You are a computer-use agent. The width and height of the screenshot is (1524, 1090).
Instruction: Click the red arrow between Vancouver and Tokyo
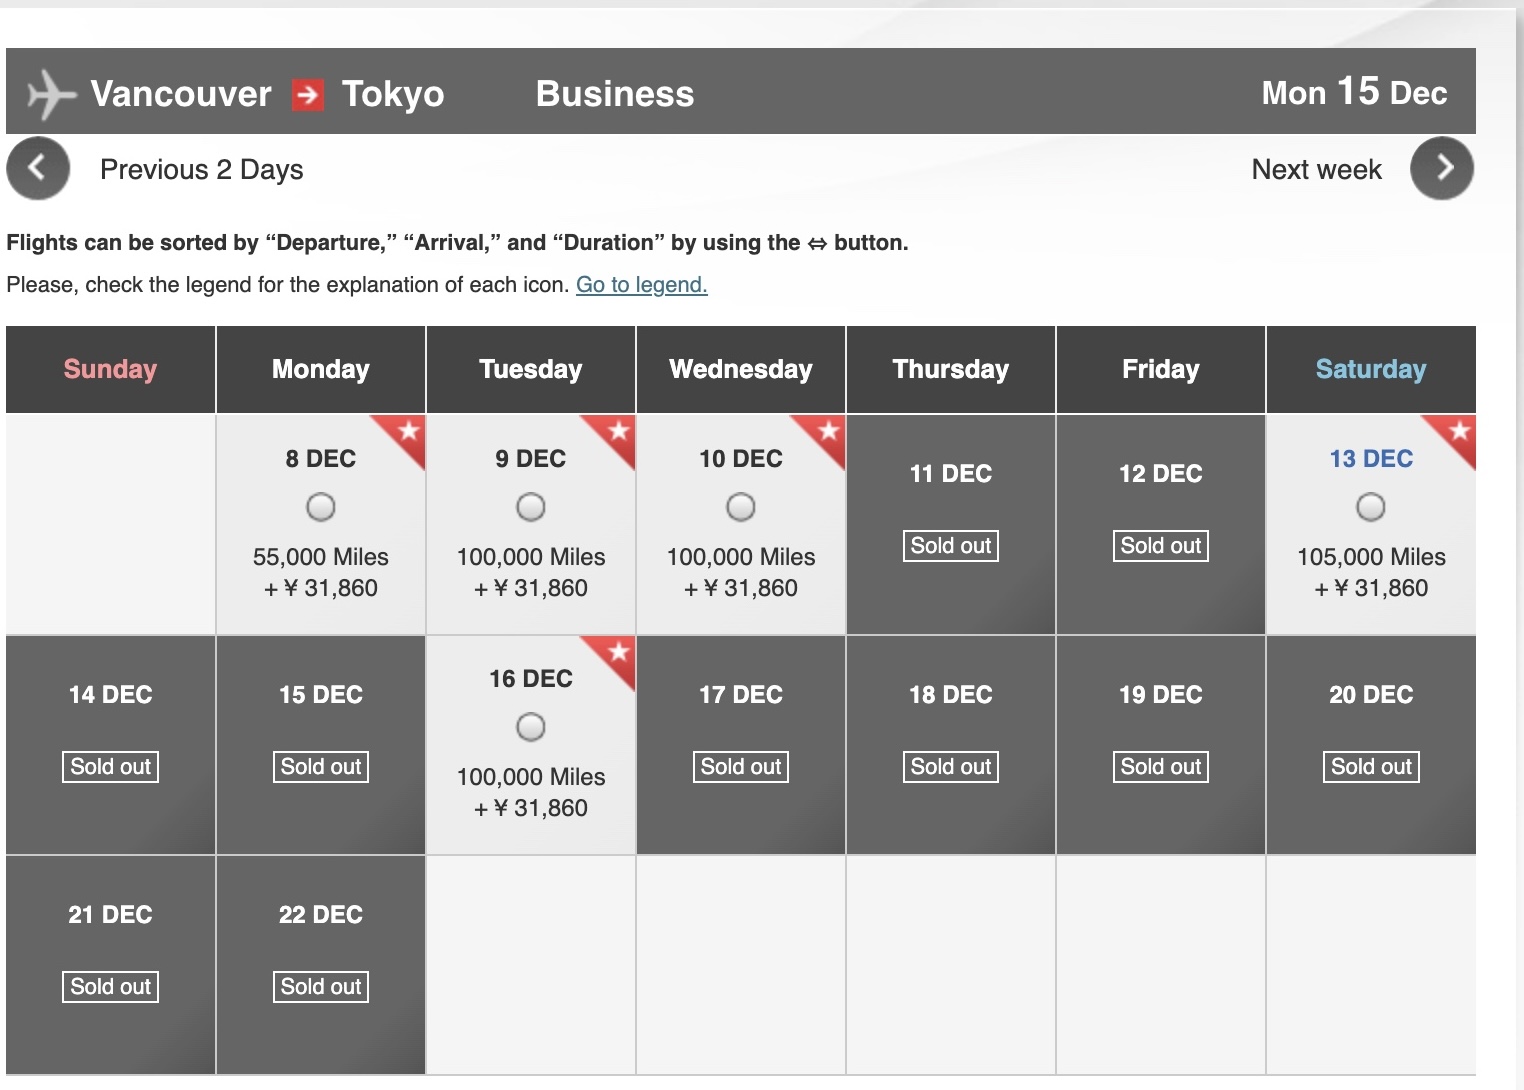[307, 95]
